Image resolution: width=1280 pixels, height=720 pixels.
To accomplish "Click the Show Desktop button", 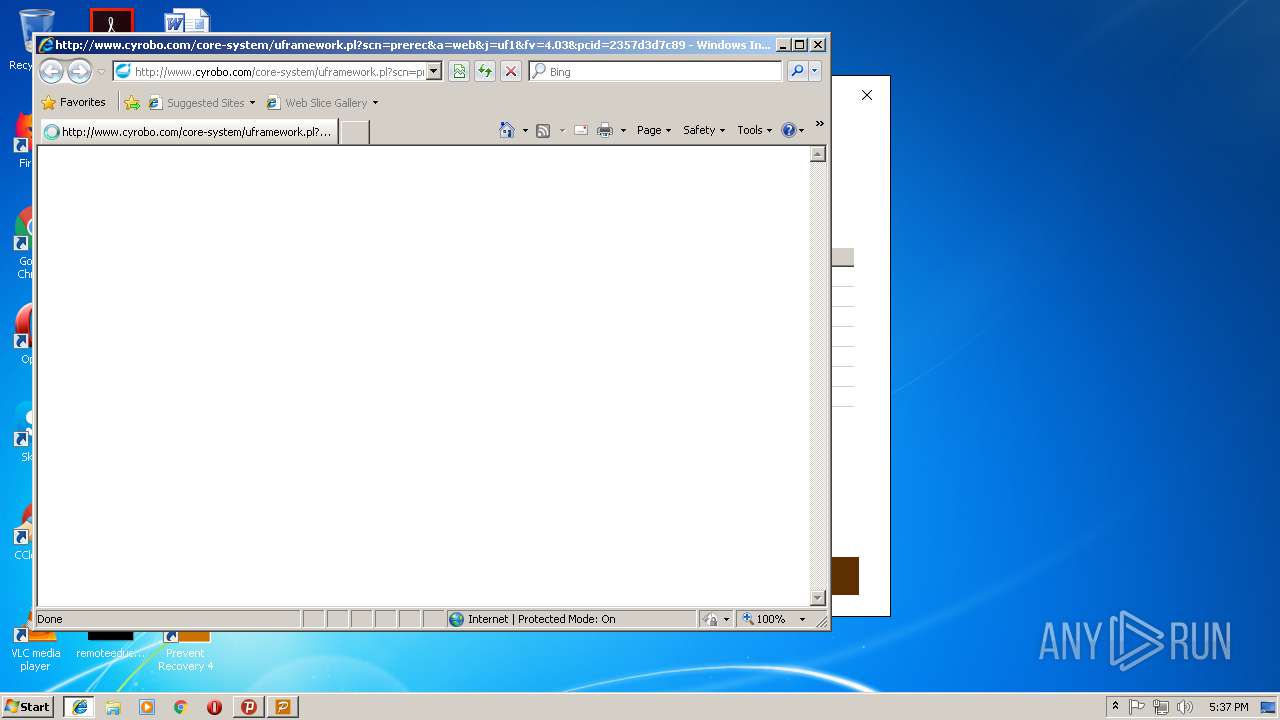I will tap(1269, 706).
